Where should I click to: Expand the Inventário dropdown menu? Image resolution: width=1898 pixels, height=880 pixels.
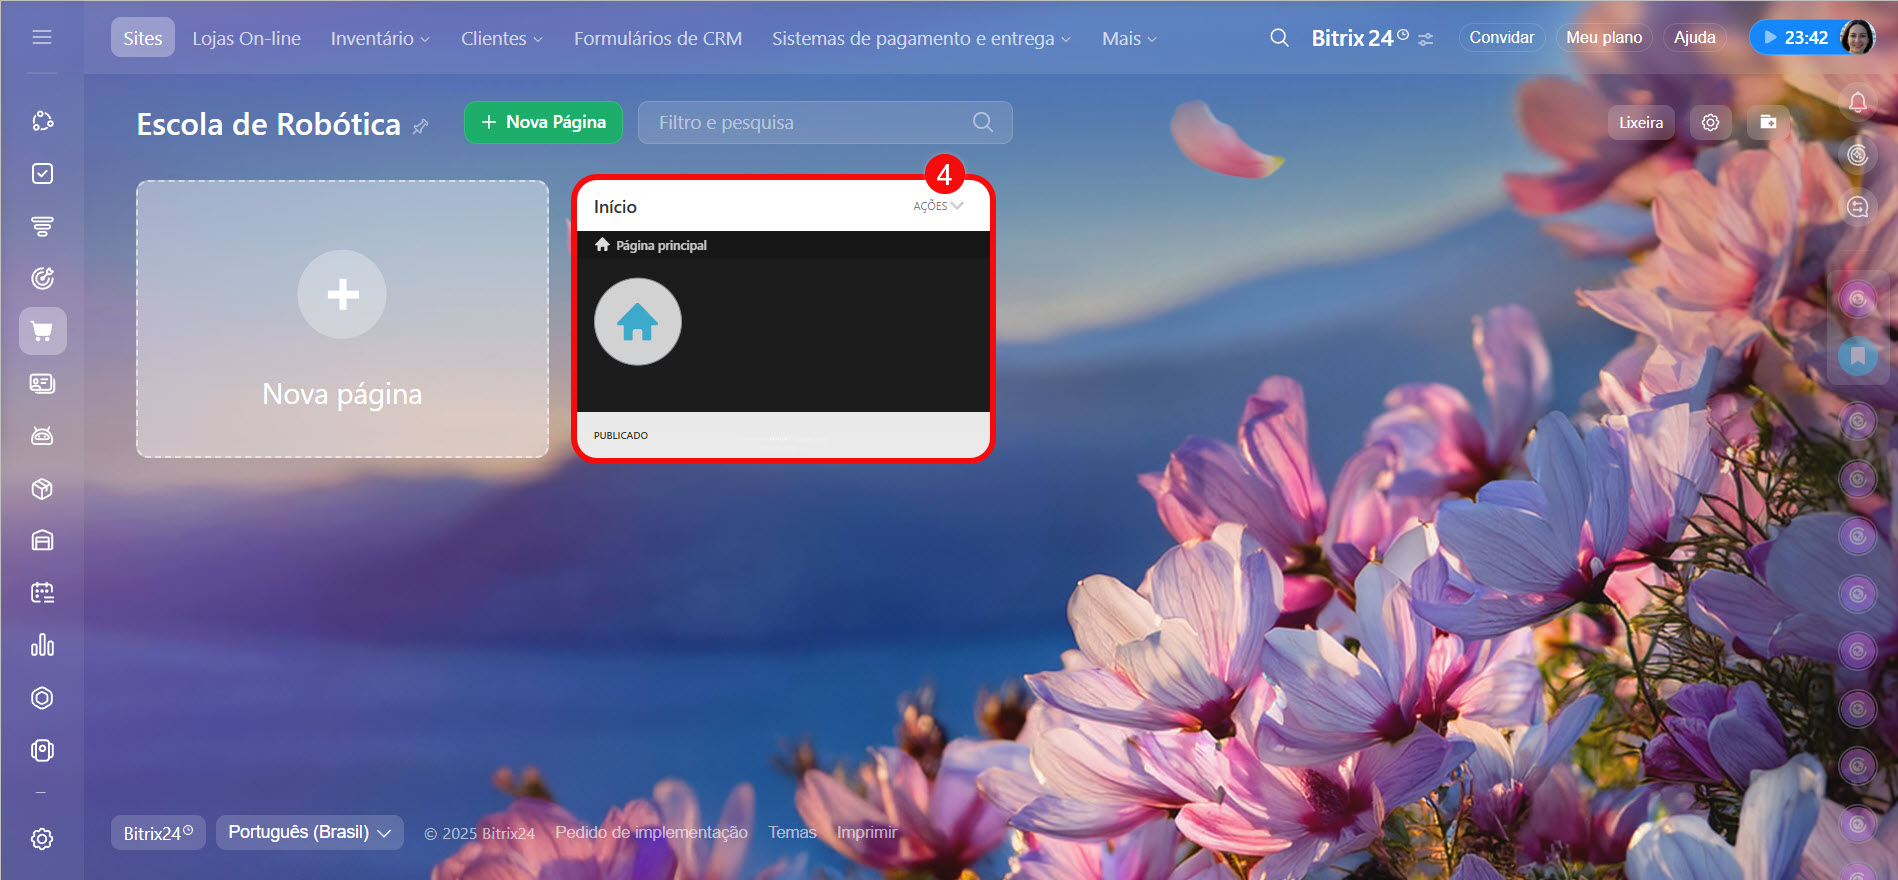pos(380,38)
